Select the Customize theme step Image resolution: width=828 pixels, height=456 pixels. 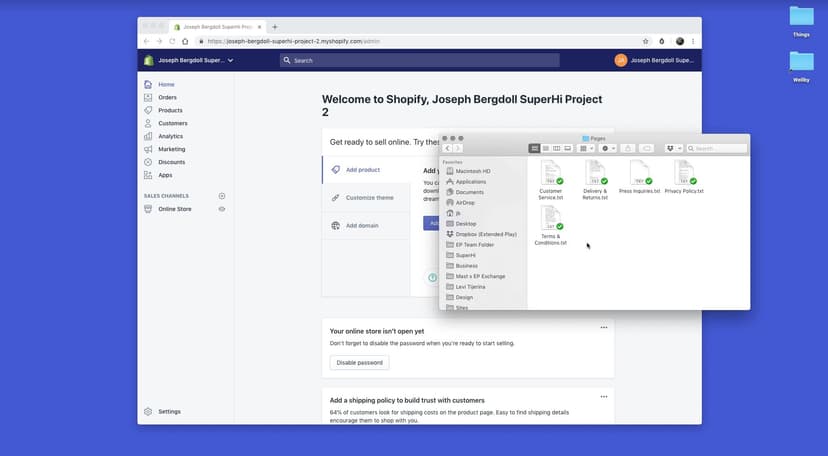tap(369, 198)
